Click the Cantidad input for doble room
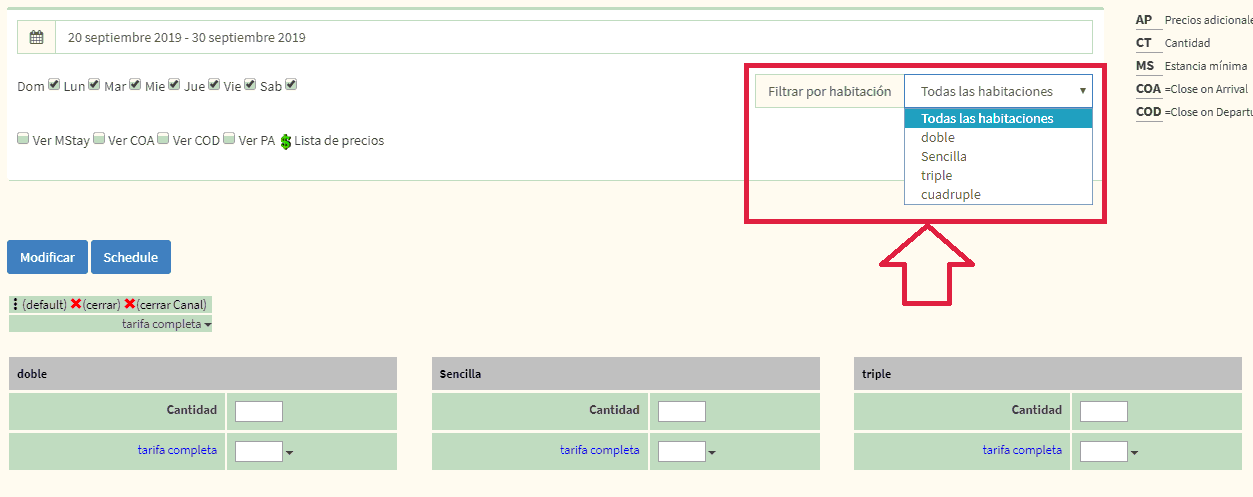The image size is (1253, 497). click(259, 411)
